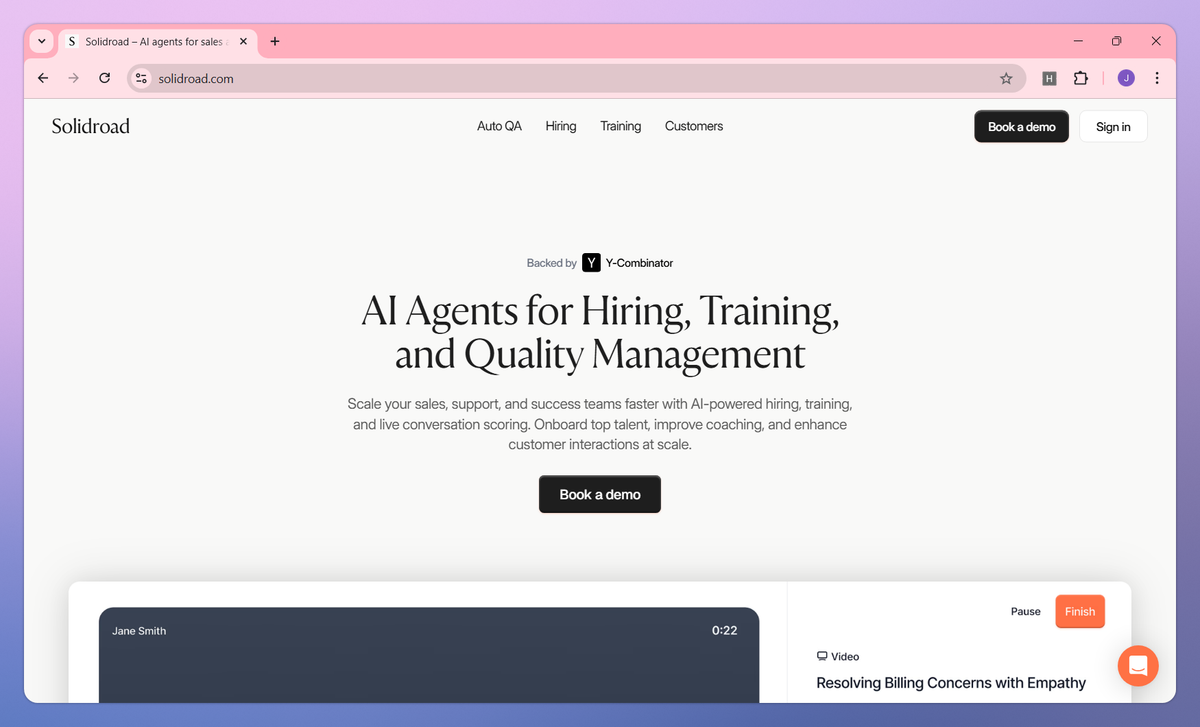Click the Video label icon
1200x727 pixels.
pos(822,657)
